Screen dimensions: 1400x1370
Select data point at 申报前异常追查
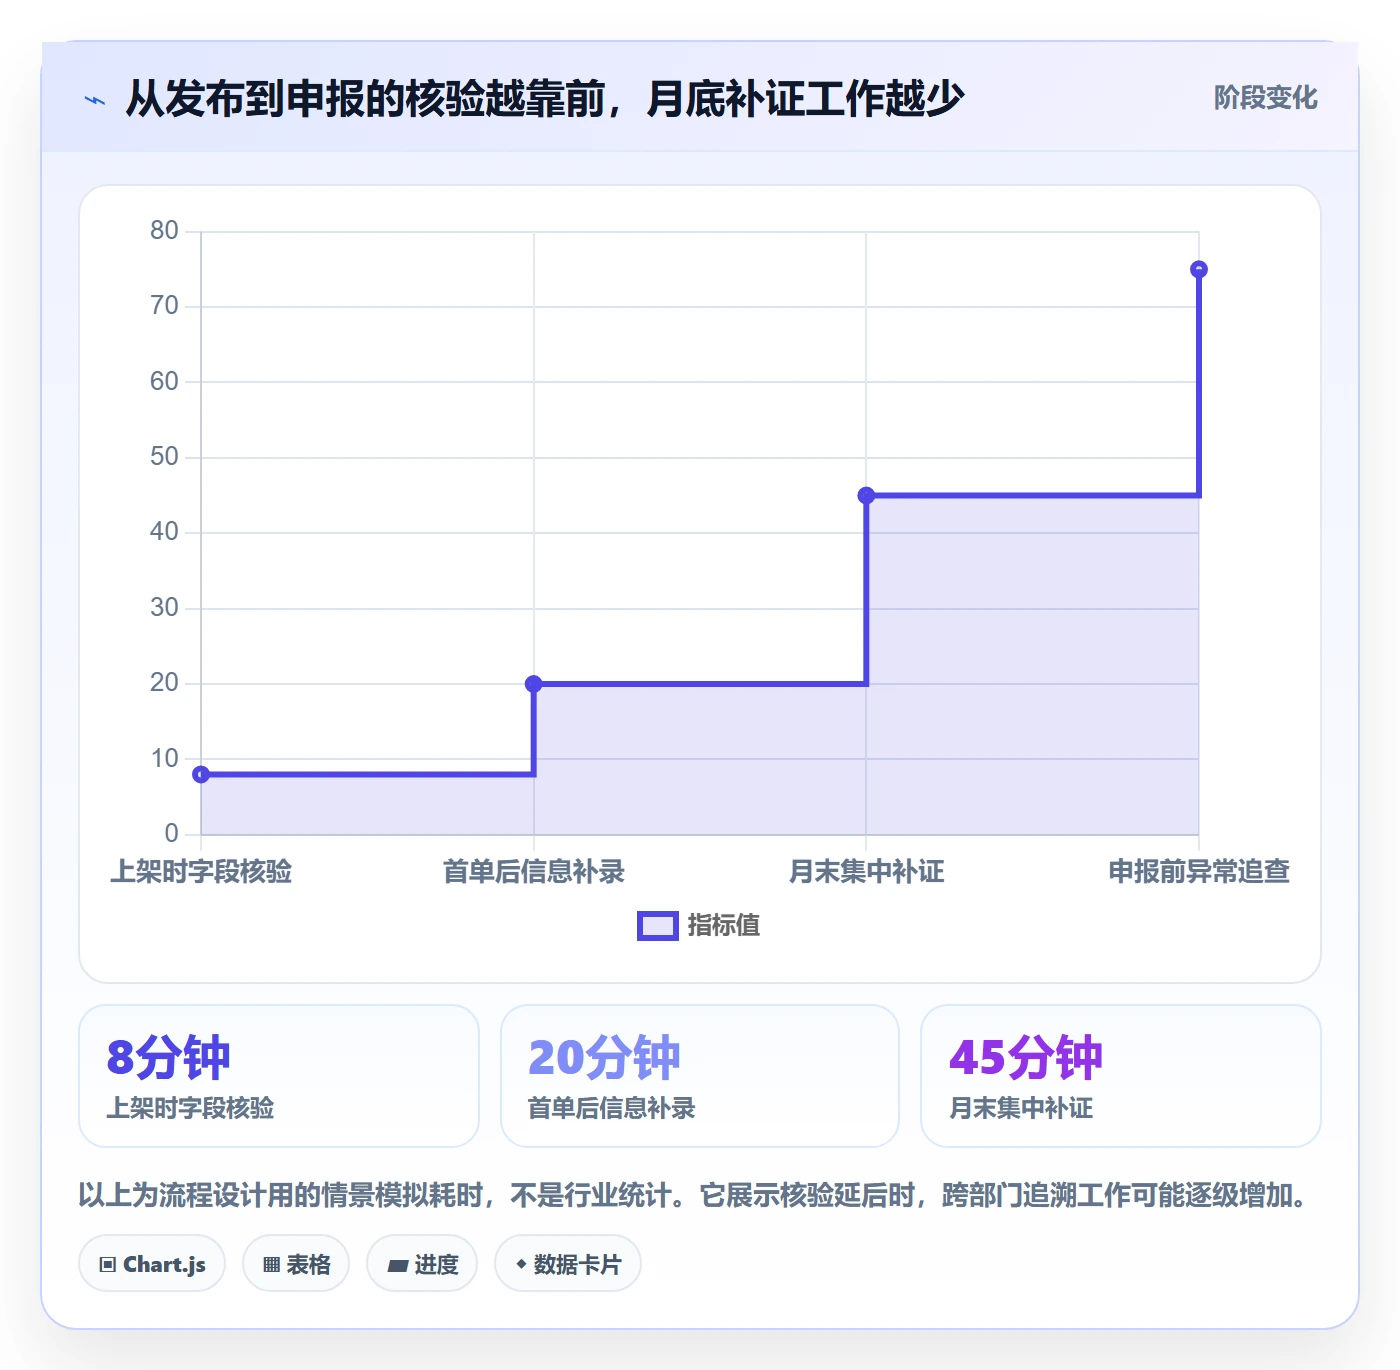point(1199,269)
